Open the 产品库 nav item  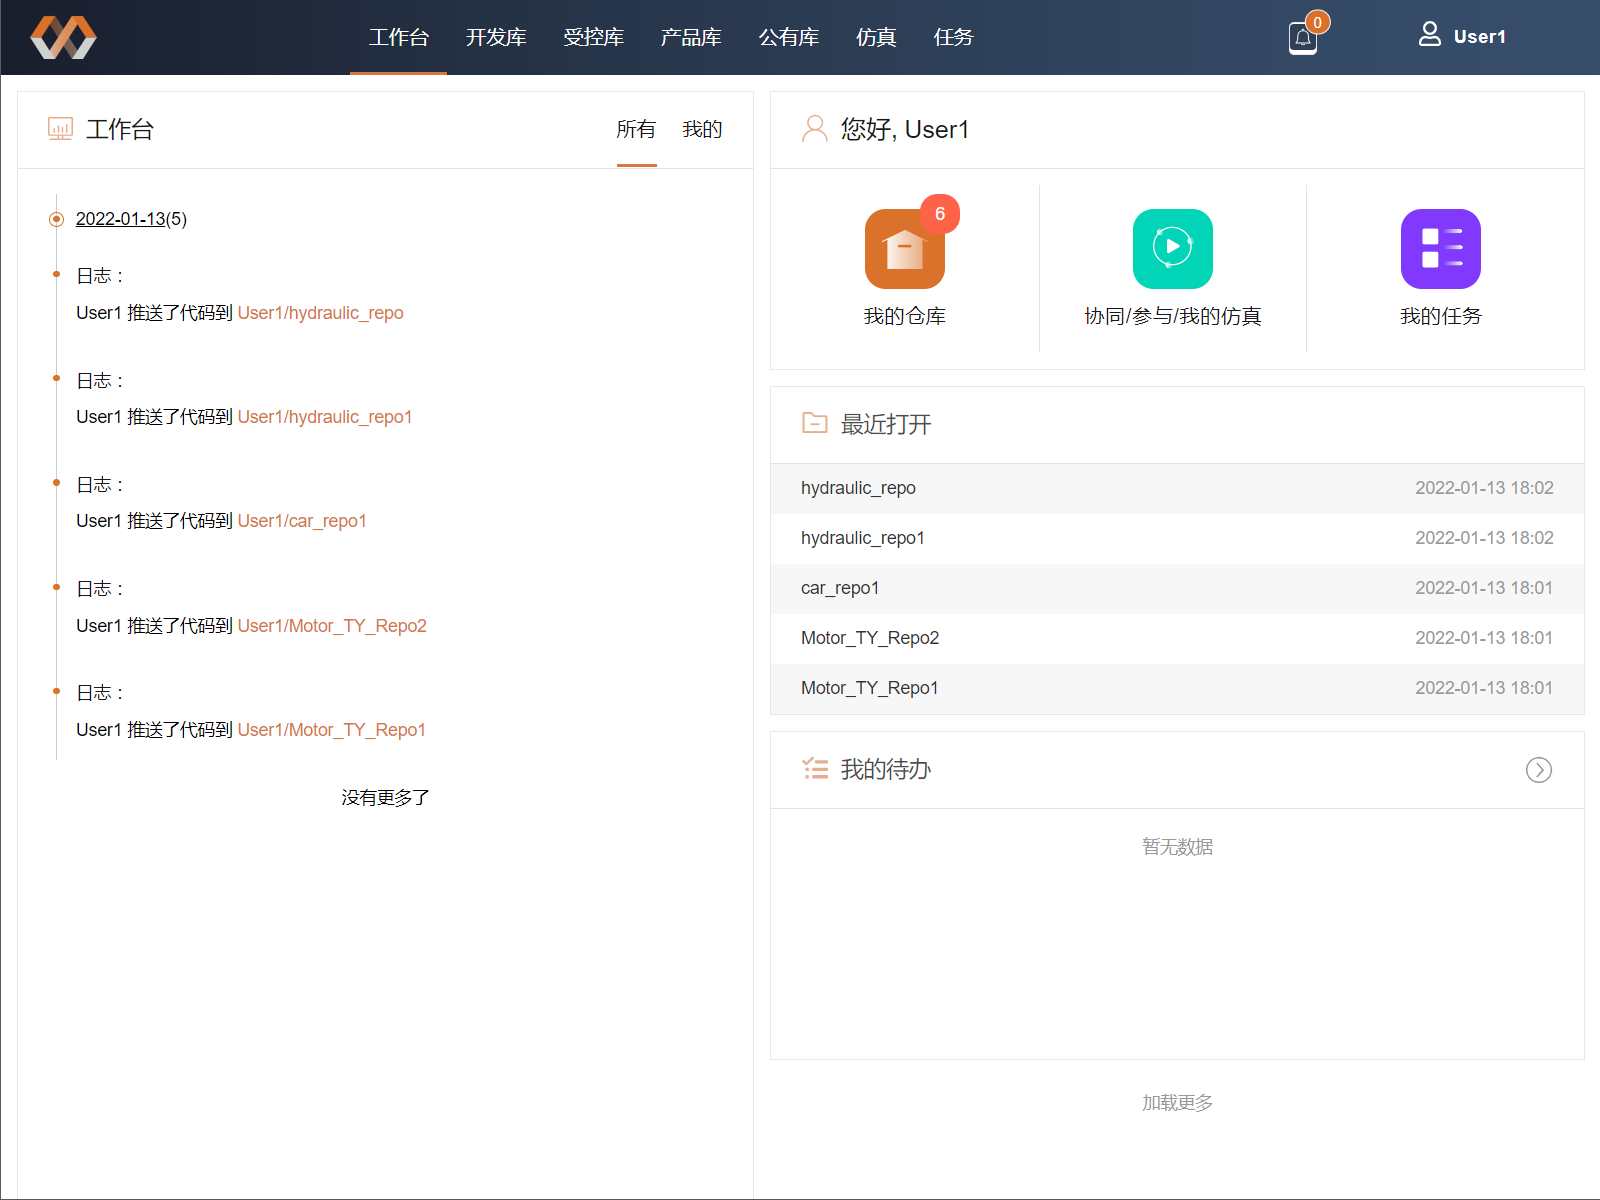[691, 37]
